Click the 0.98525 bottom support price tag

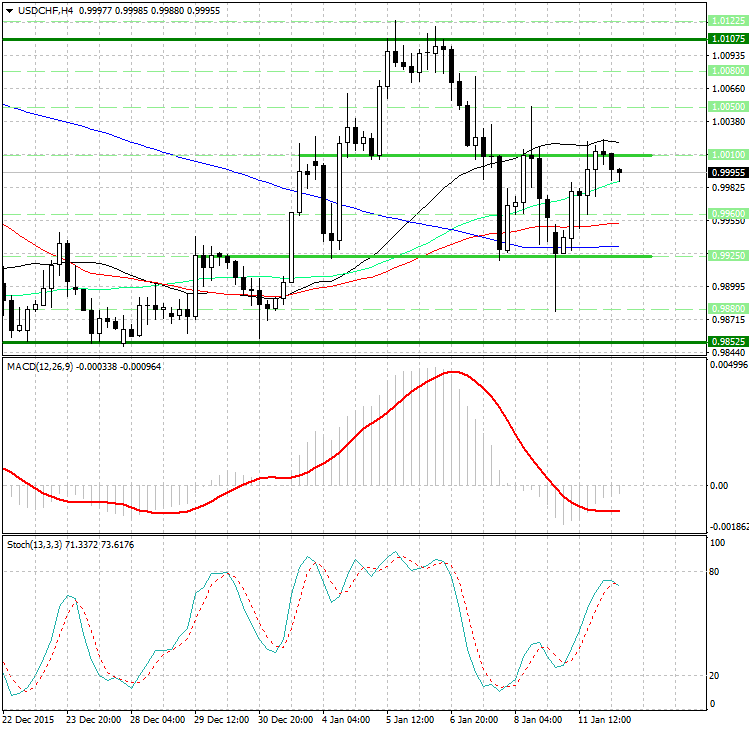726,342
